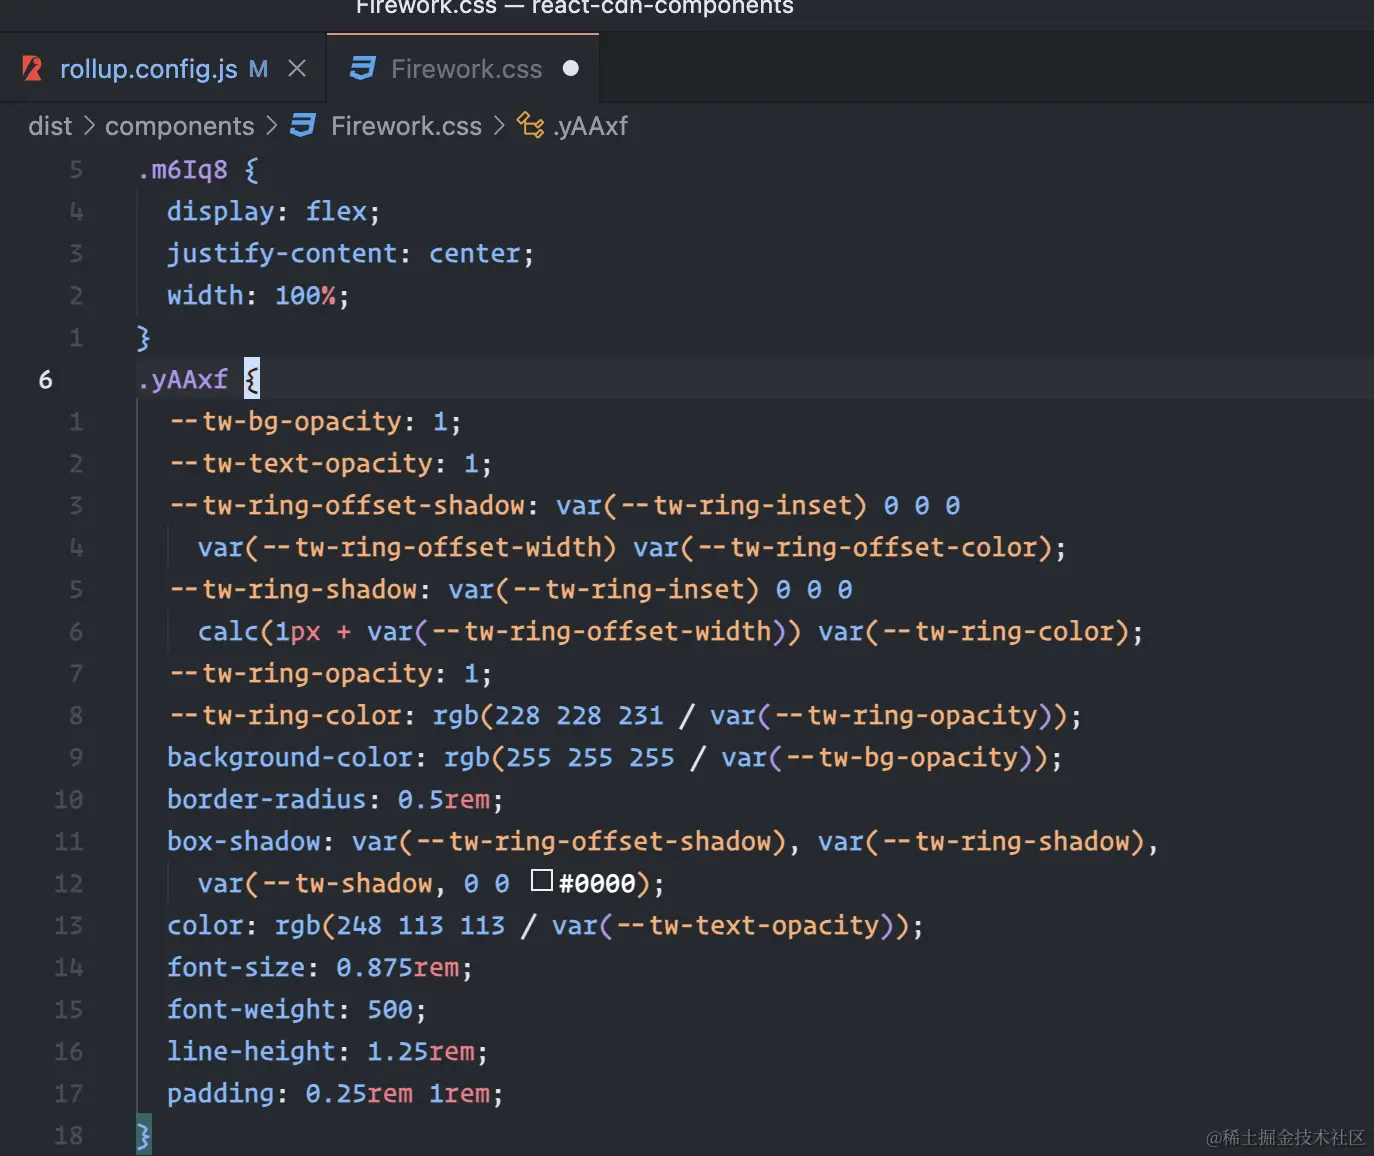Click the .m6Iq8 selector text
Image resolution: width=1374 pixels, height=1156 pixels.
pos(183,170)
